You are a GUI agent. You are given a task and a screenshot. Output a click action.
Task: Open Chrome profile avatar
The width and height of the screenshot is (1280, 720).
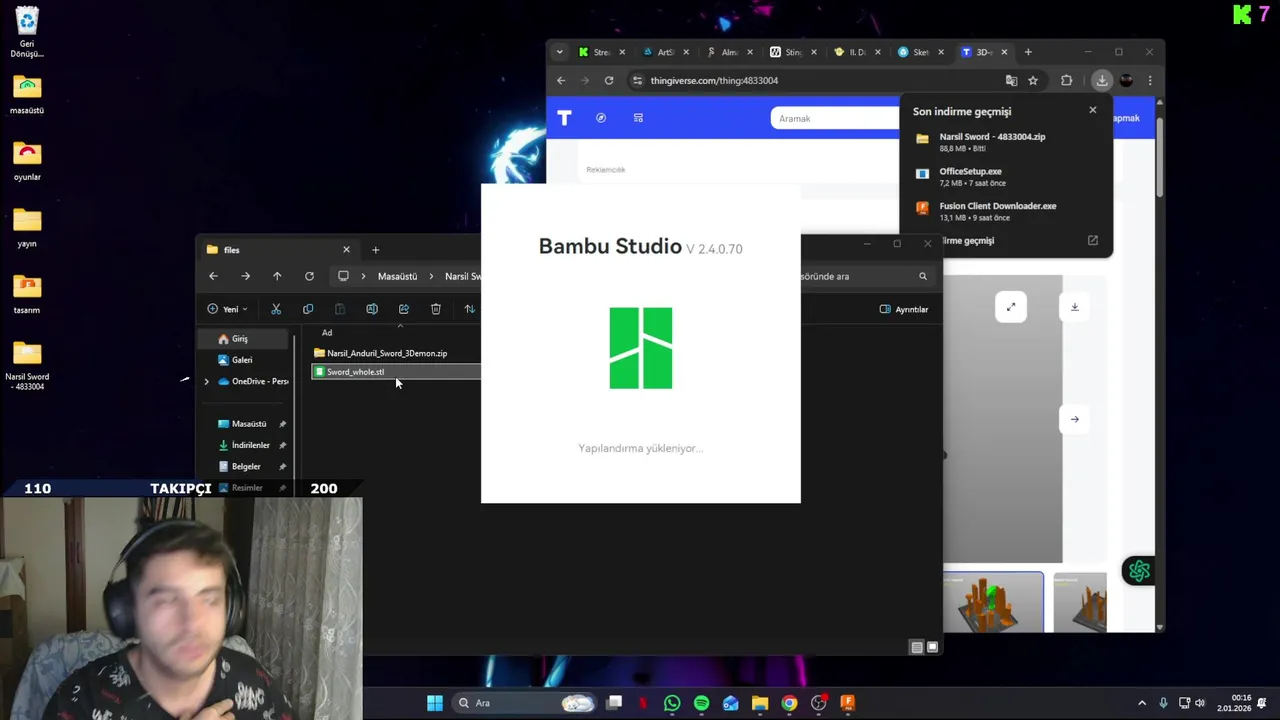1126,80
